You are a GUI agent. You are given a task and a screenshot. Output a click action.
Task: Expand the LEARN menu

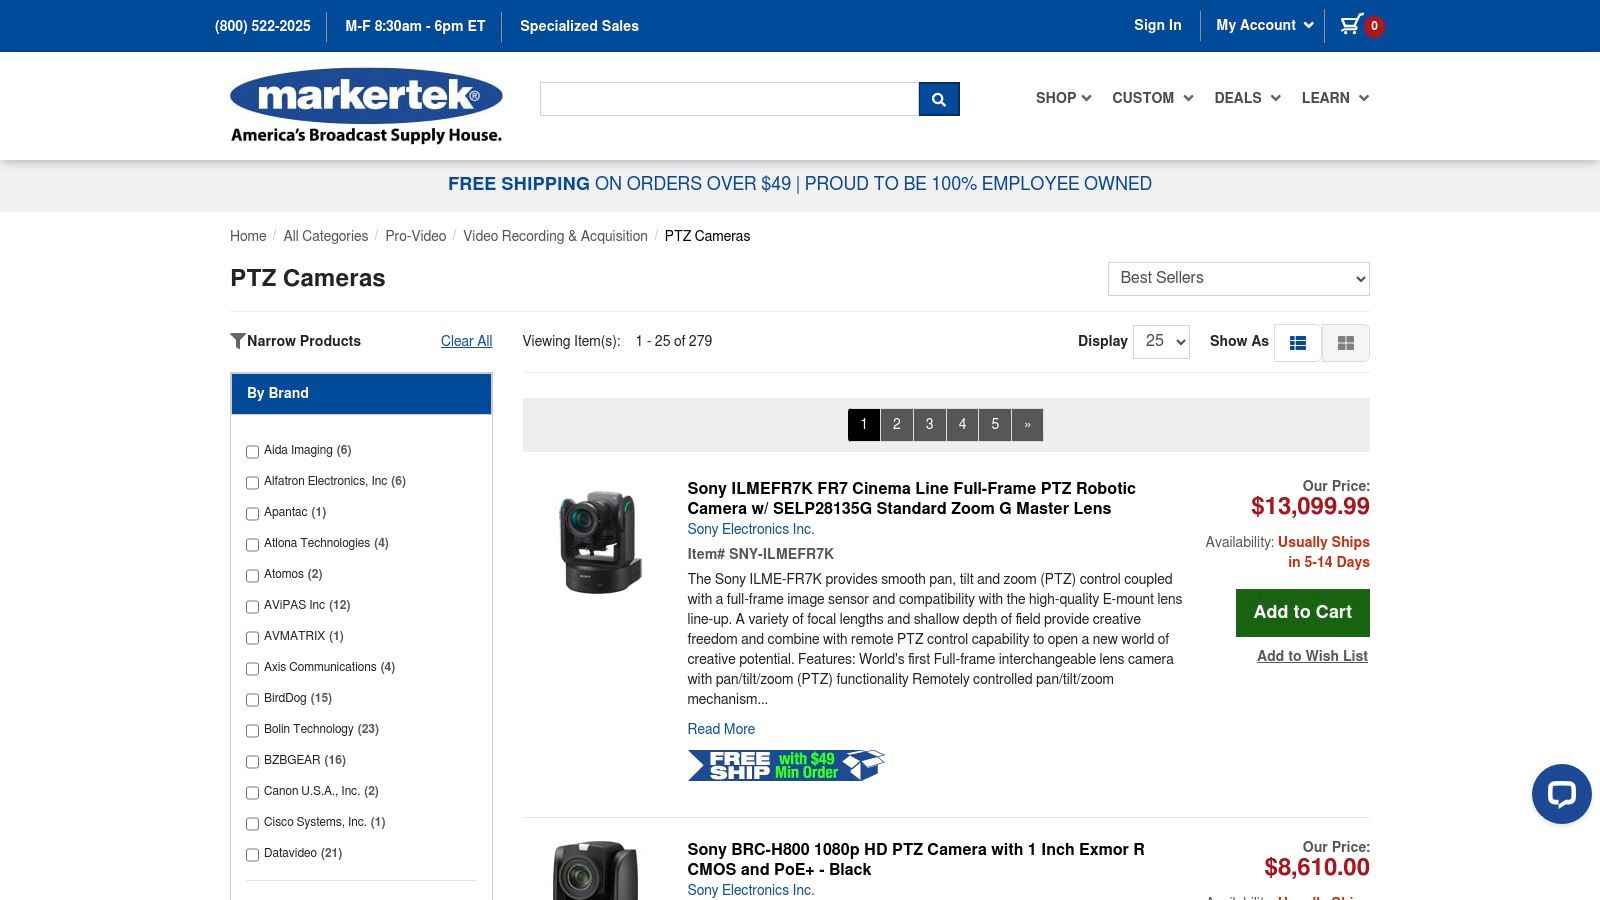pos(1335,98)
